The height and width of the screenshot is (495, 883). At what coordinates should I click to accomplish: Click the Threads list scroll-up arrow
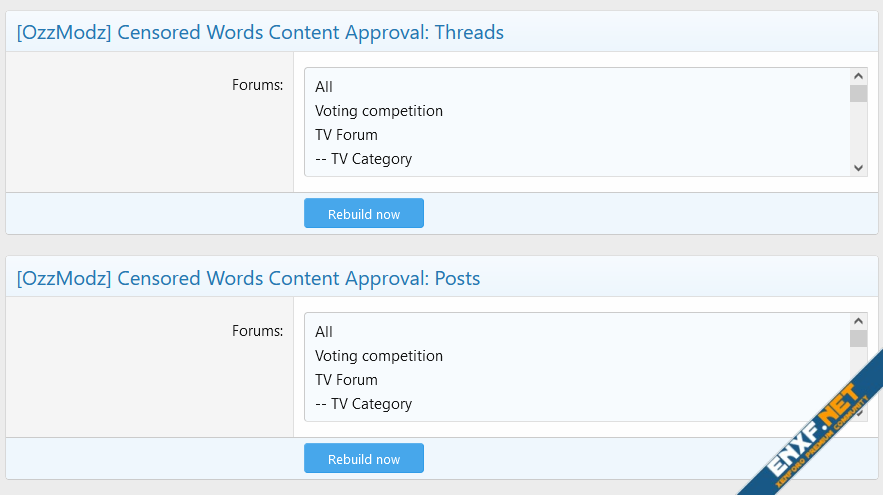[858, 76]
